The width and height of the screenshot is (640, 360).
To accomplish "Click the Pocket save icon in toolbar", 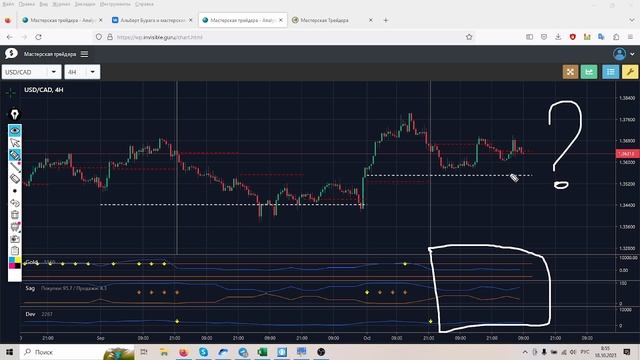I will [x=544, y=37].
